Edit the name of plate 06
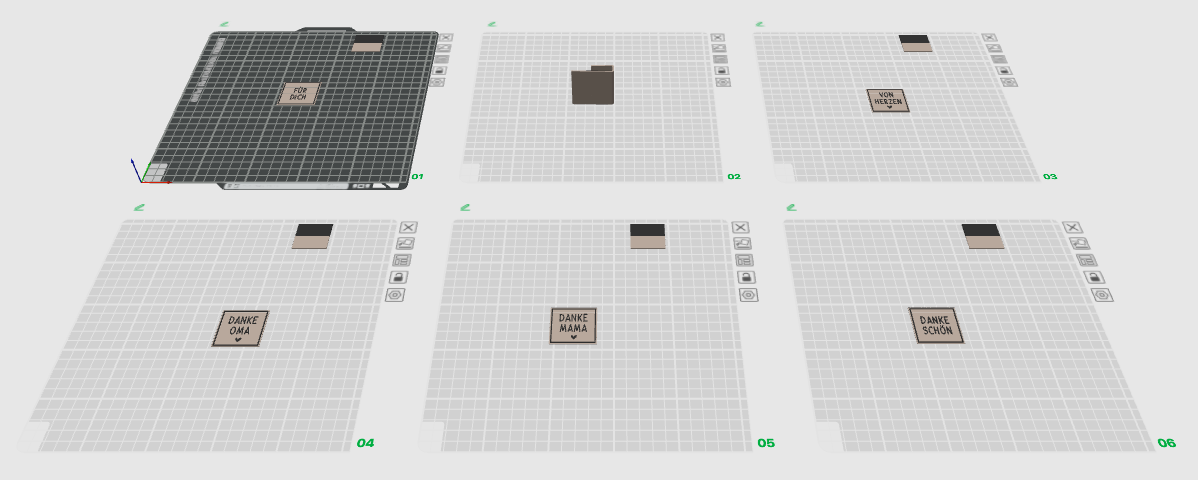This screenshot has width=1198, height=480. pyautogui.click(x=792, y=207)
